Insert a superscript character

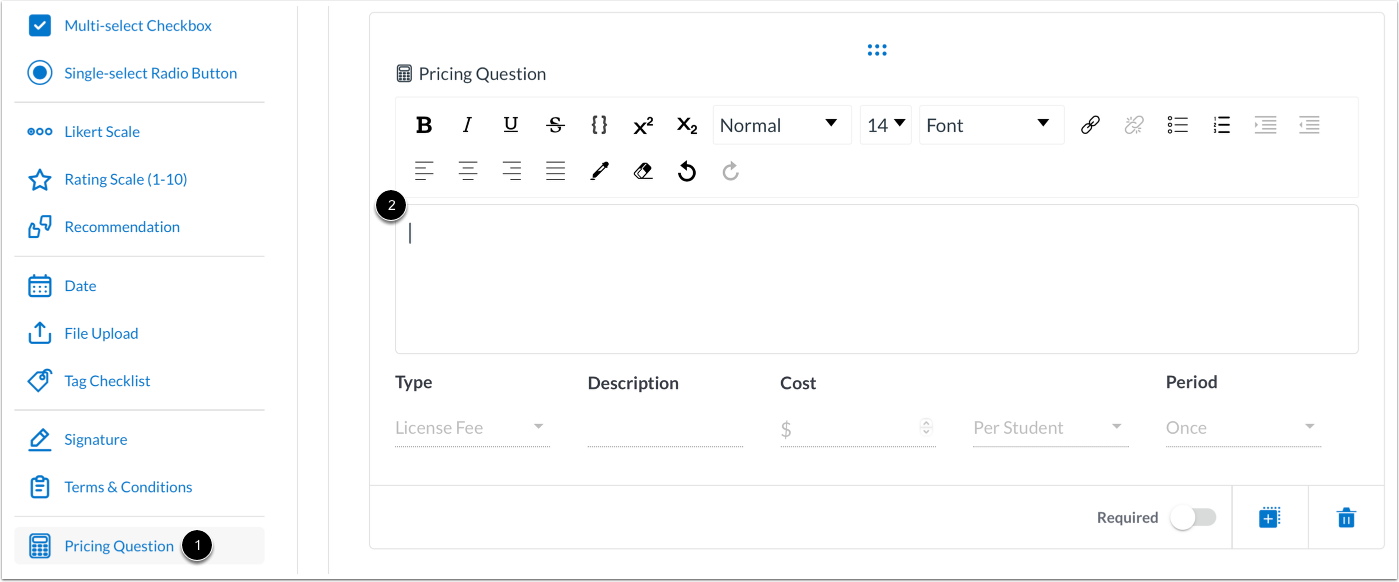coord(642,124)
